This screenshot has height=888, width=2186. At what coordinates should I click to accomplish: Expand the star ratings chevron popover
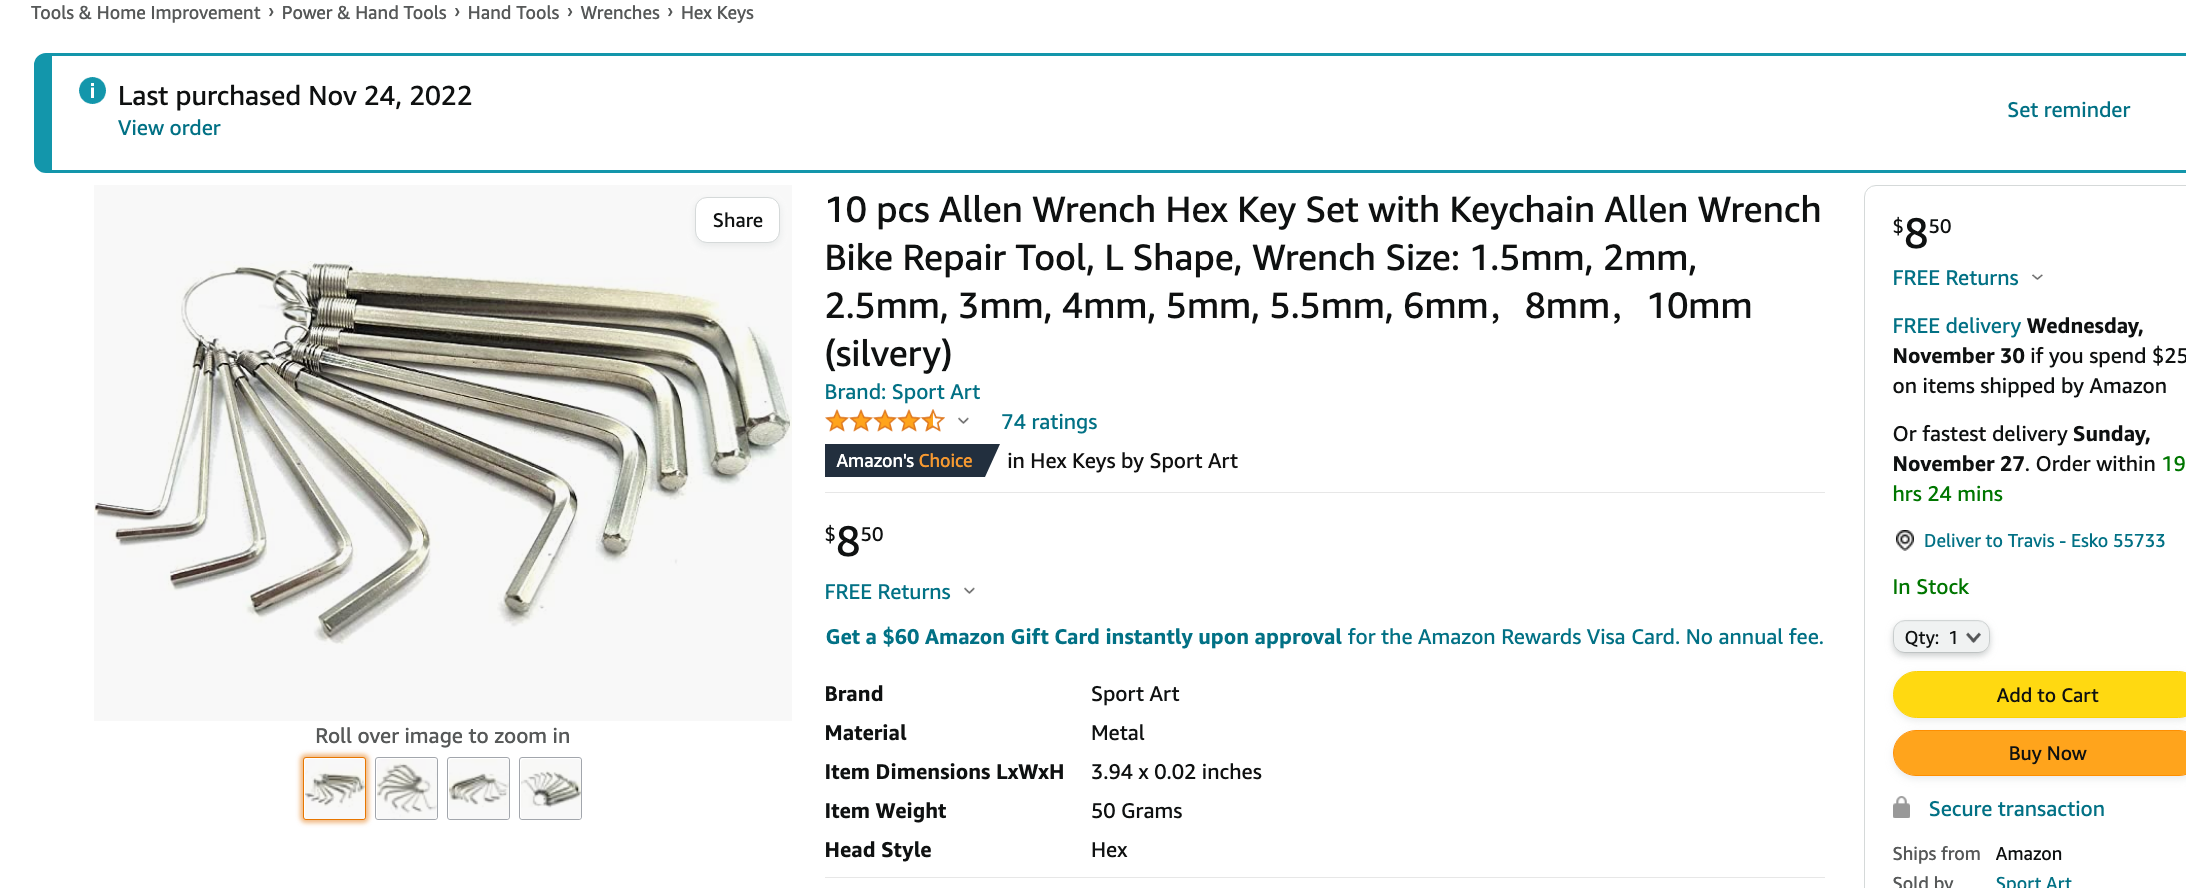[963, 421]
